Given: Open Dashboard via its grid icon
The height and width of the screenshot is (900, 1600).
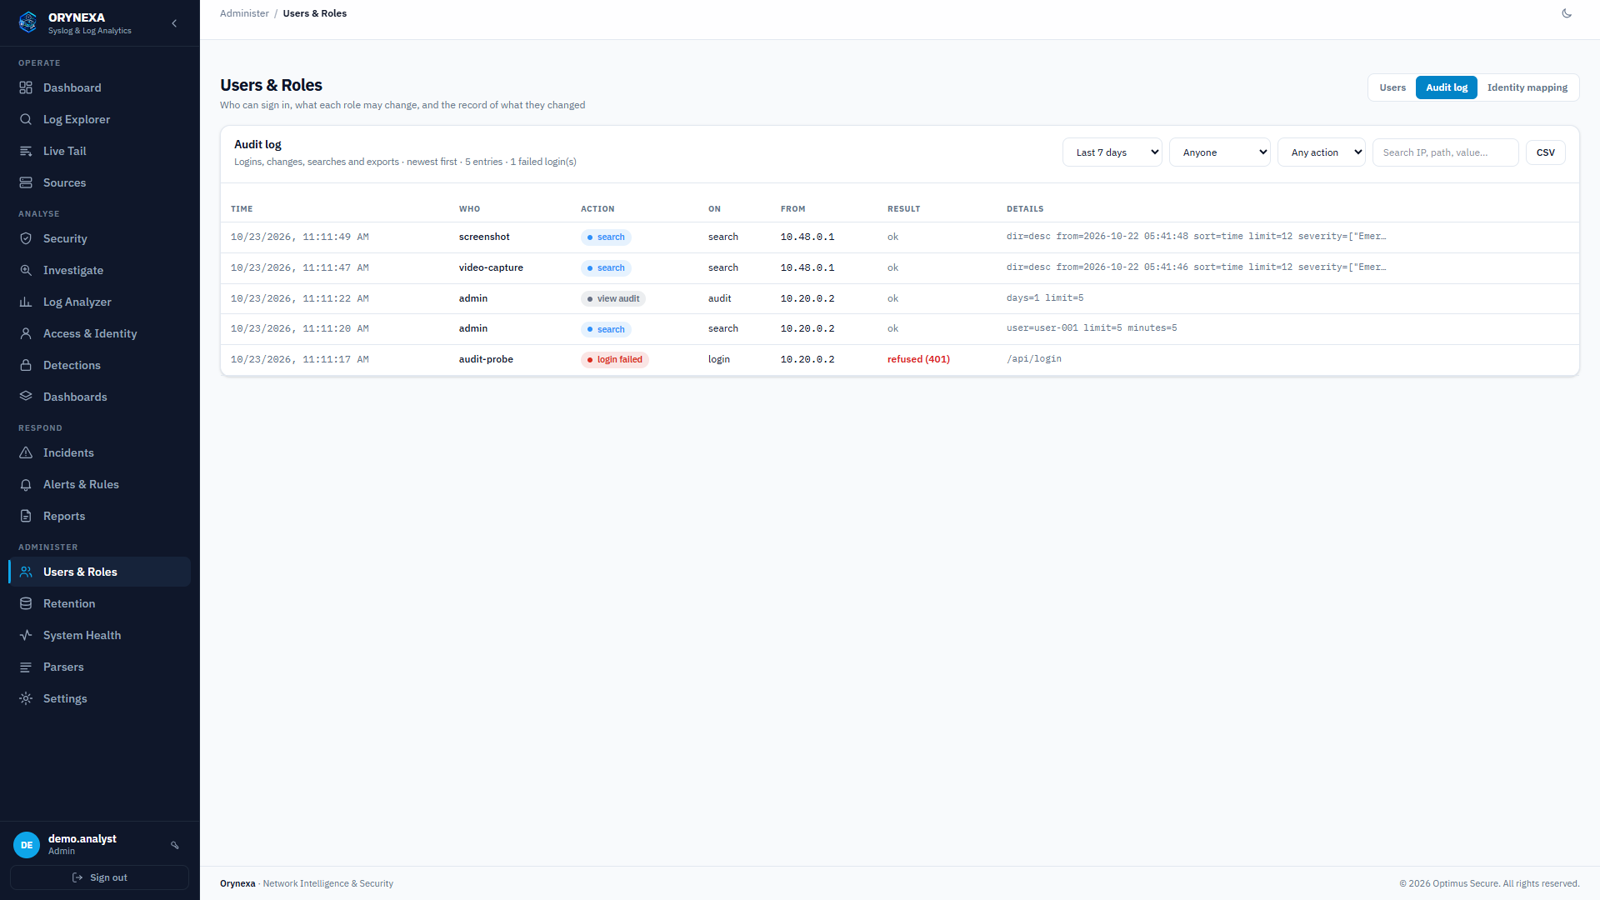Looking at the screenshot, I should pyautogui.click(x=26, y=88).
